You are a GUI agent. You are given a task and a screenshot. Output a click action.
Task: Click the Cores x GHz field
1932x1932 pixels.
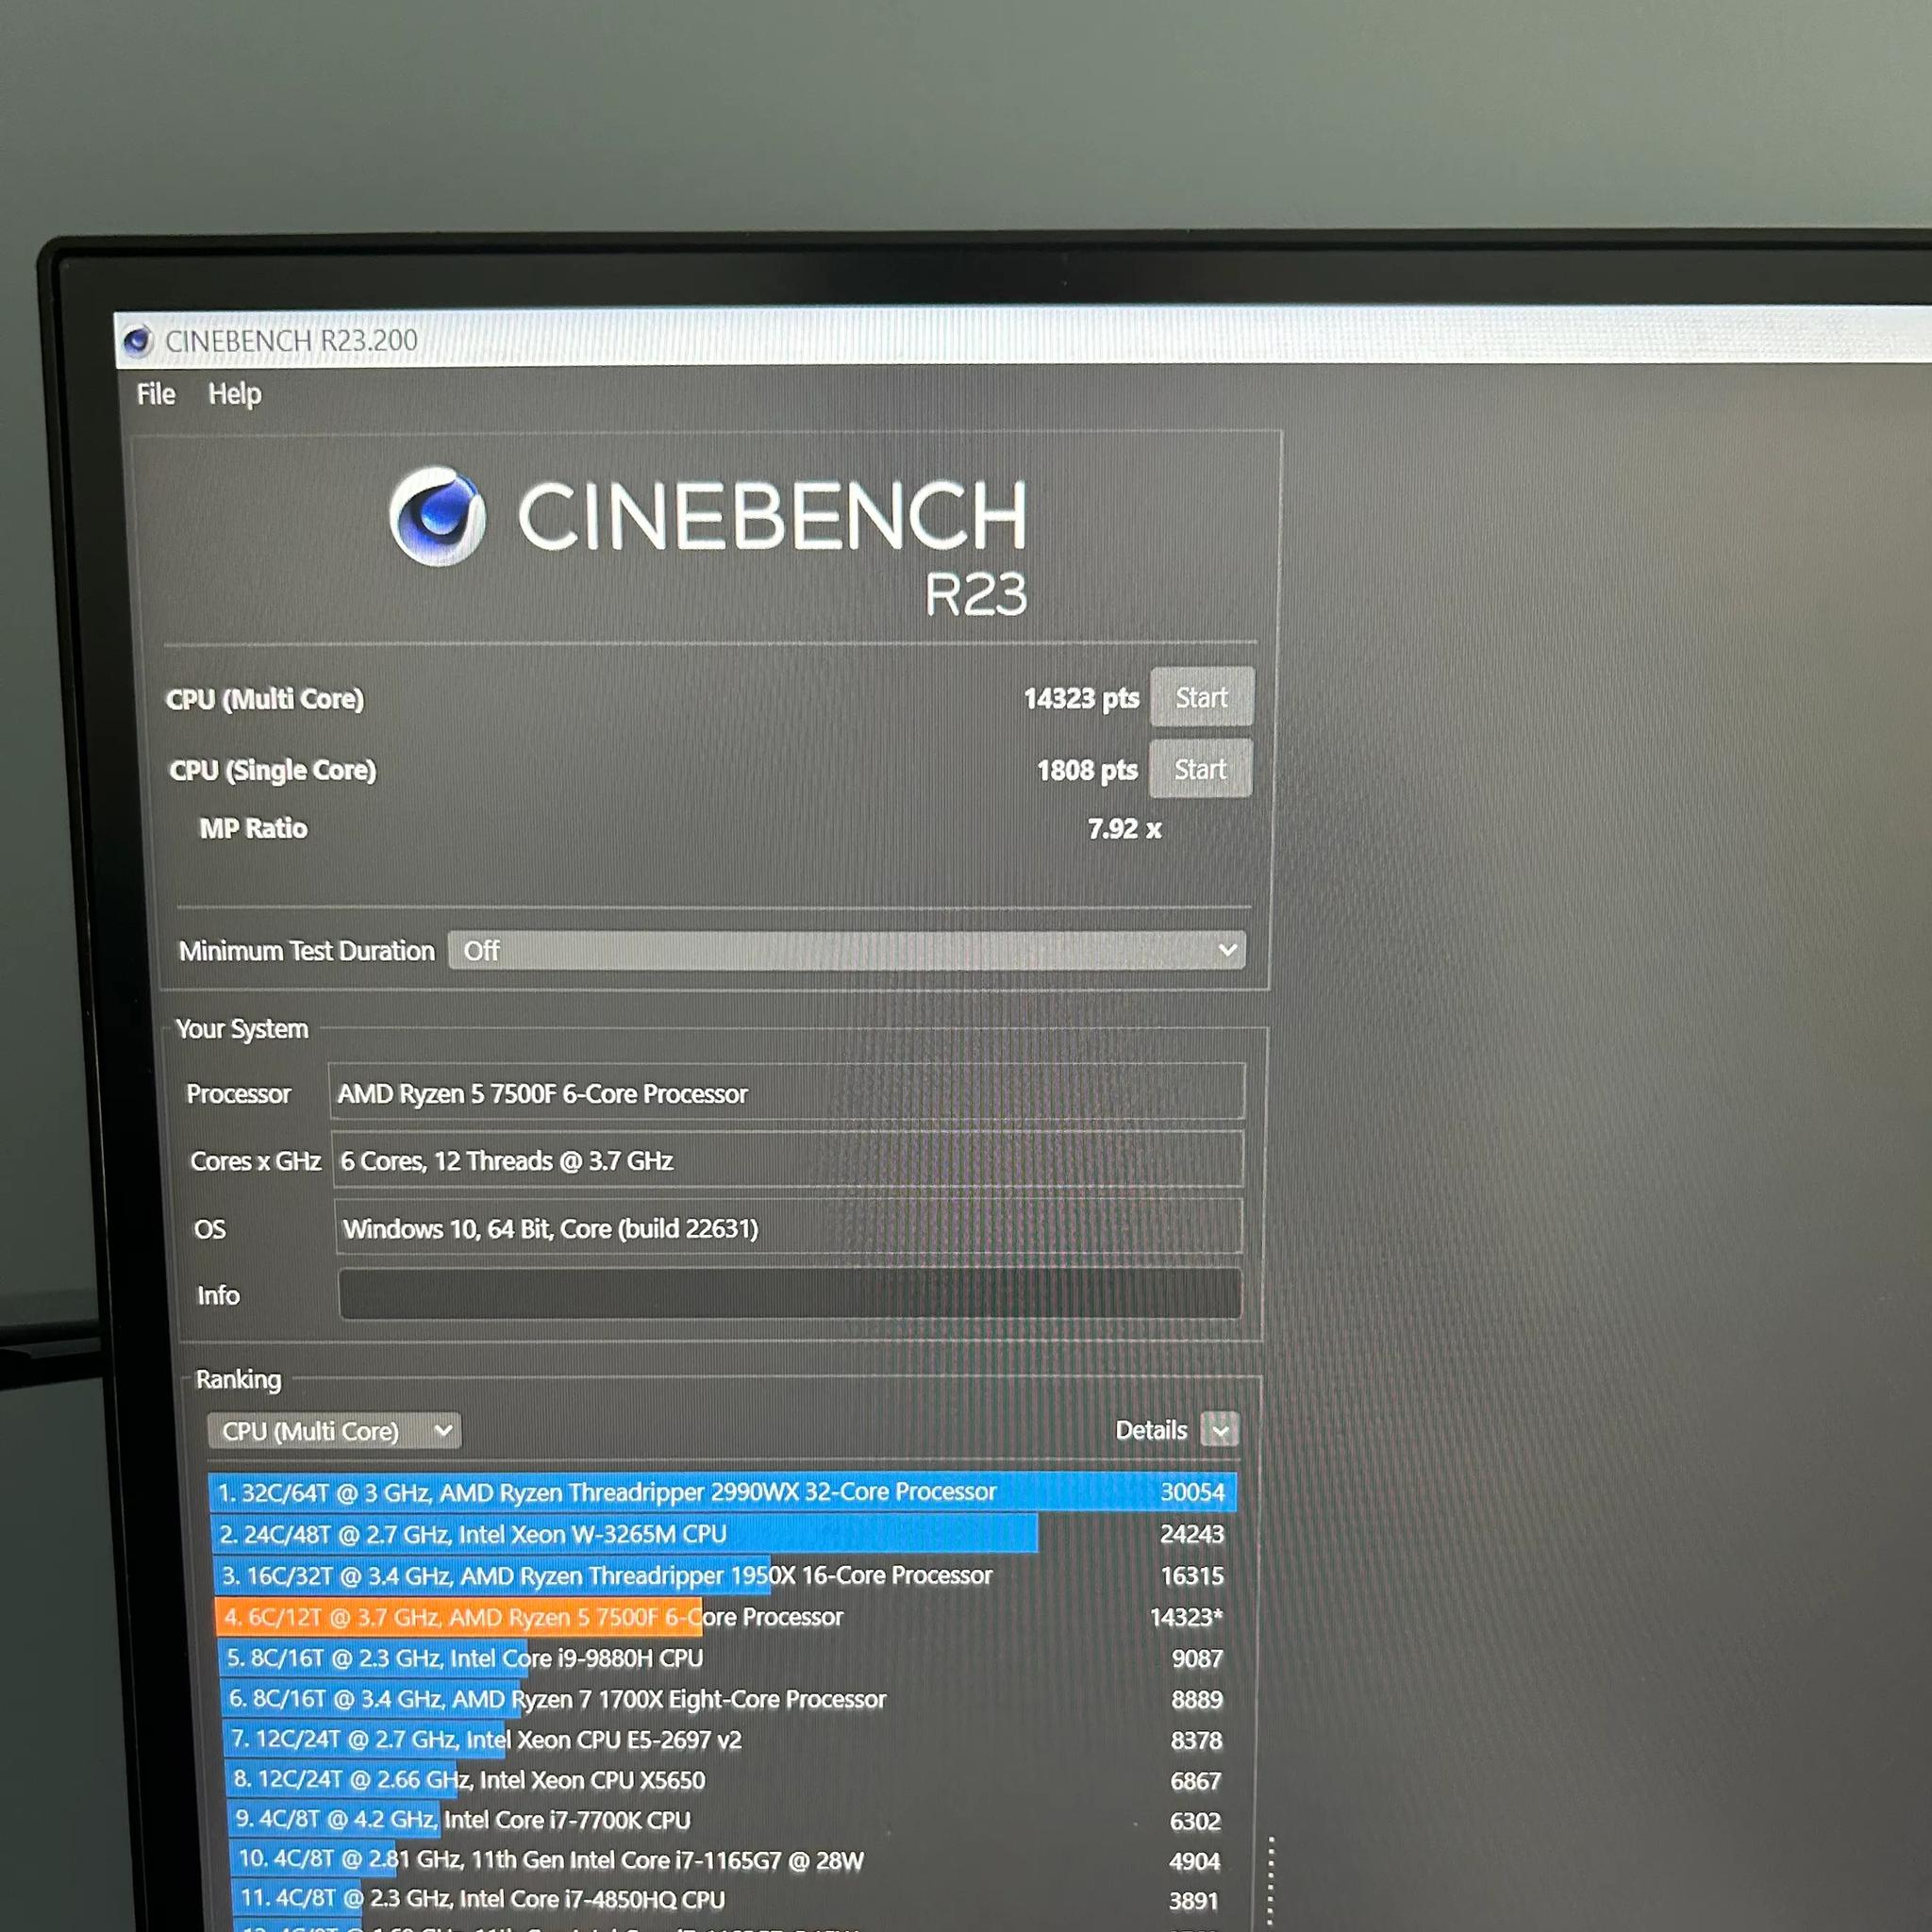point(786,1160)
